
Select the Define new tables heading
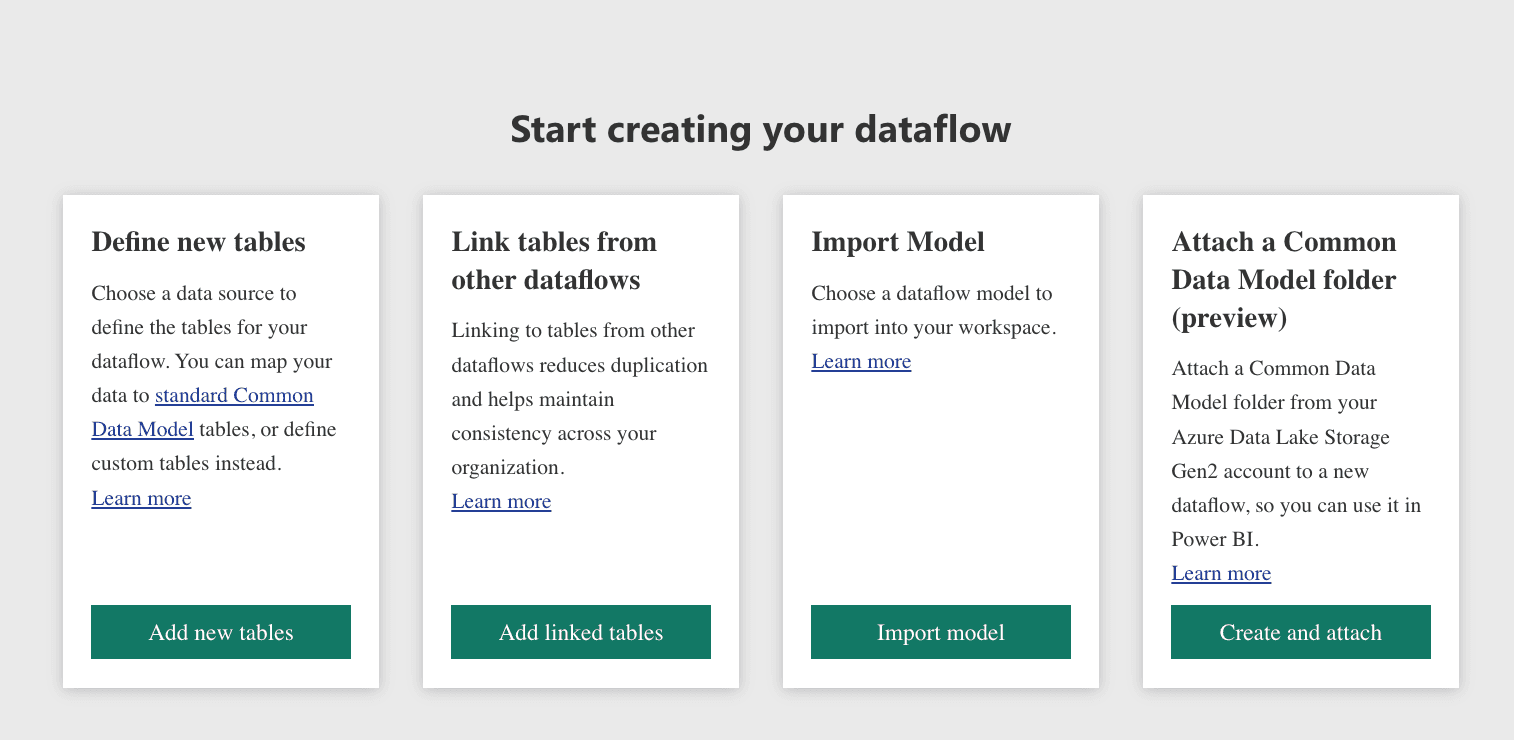[198, 242]
